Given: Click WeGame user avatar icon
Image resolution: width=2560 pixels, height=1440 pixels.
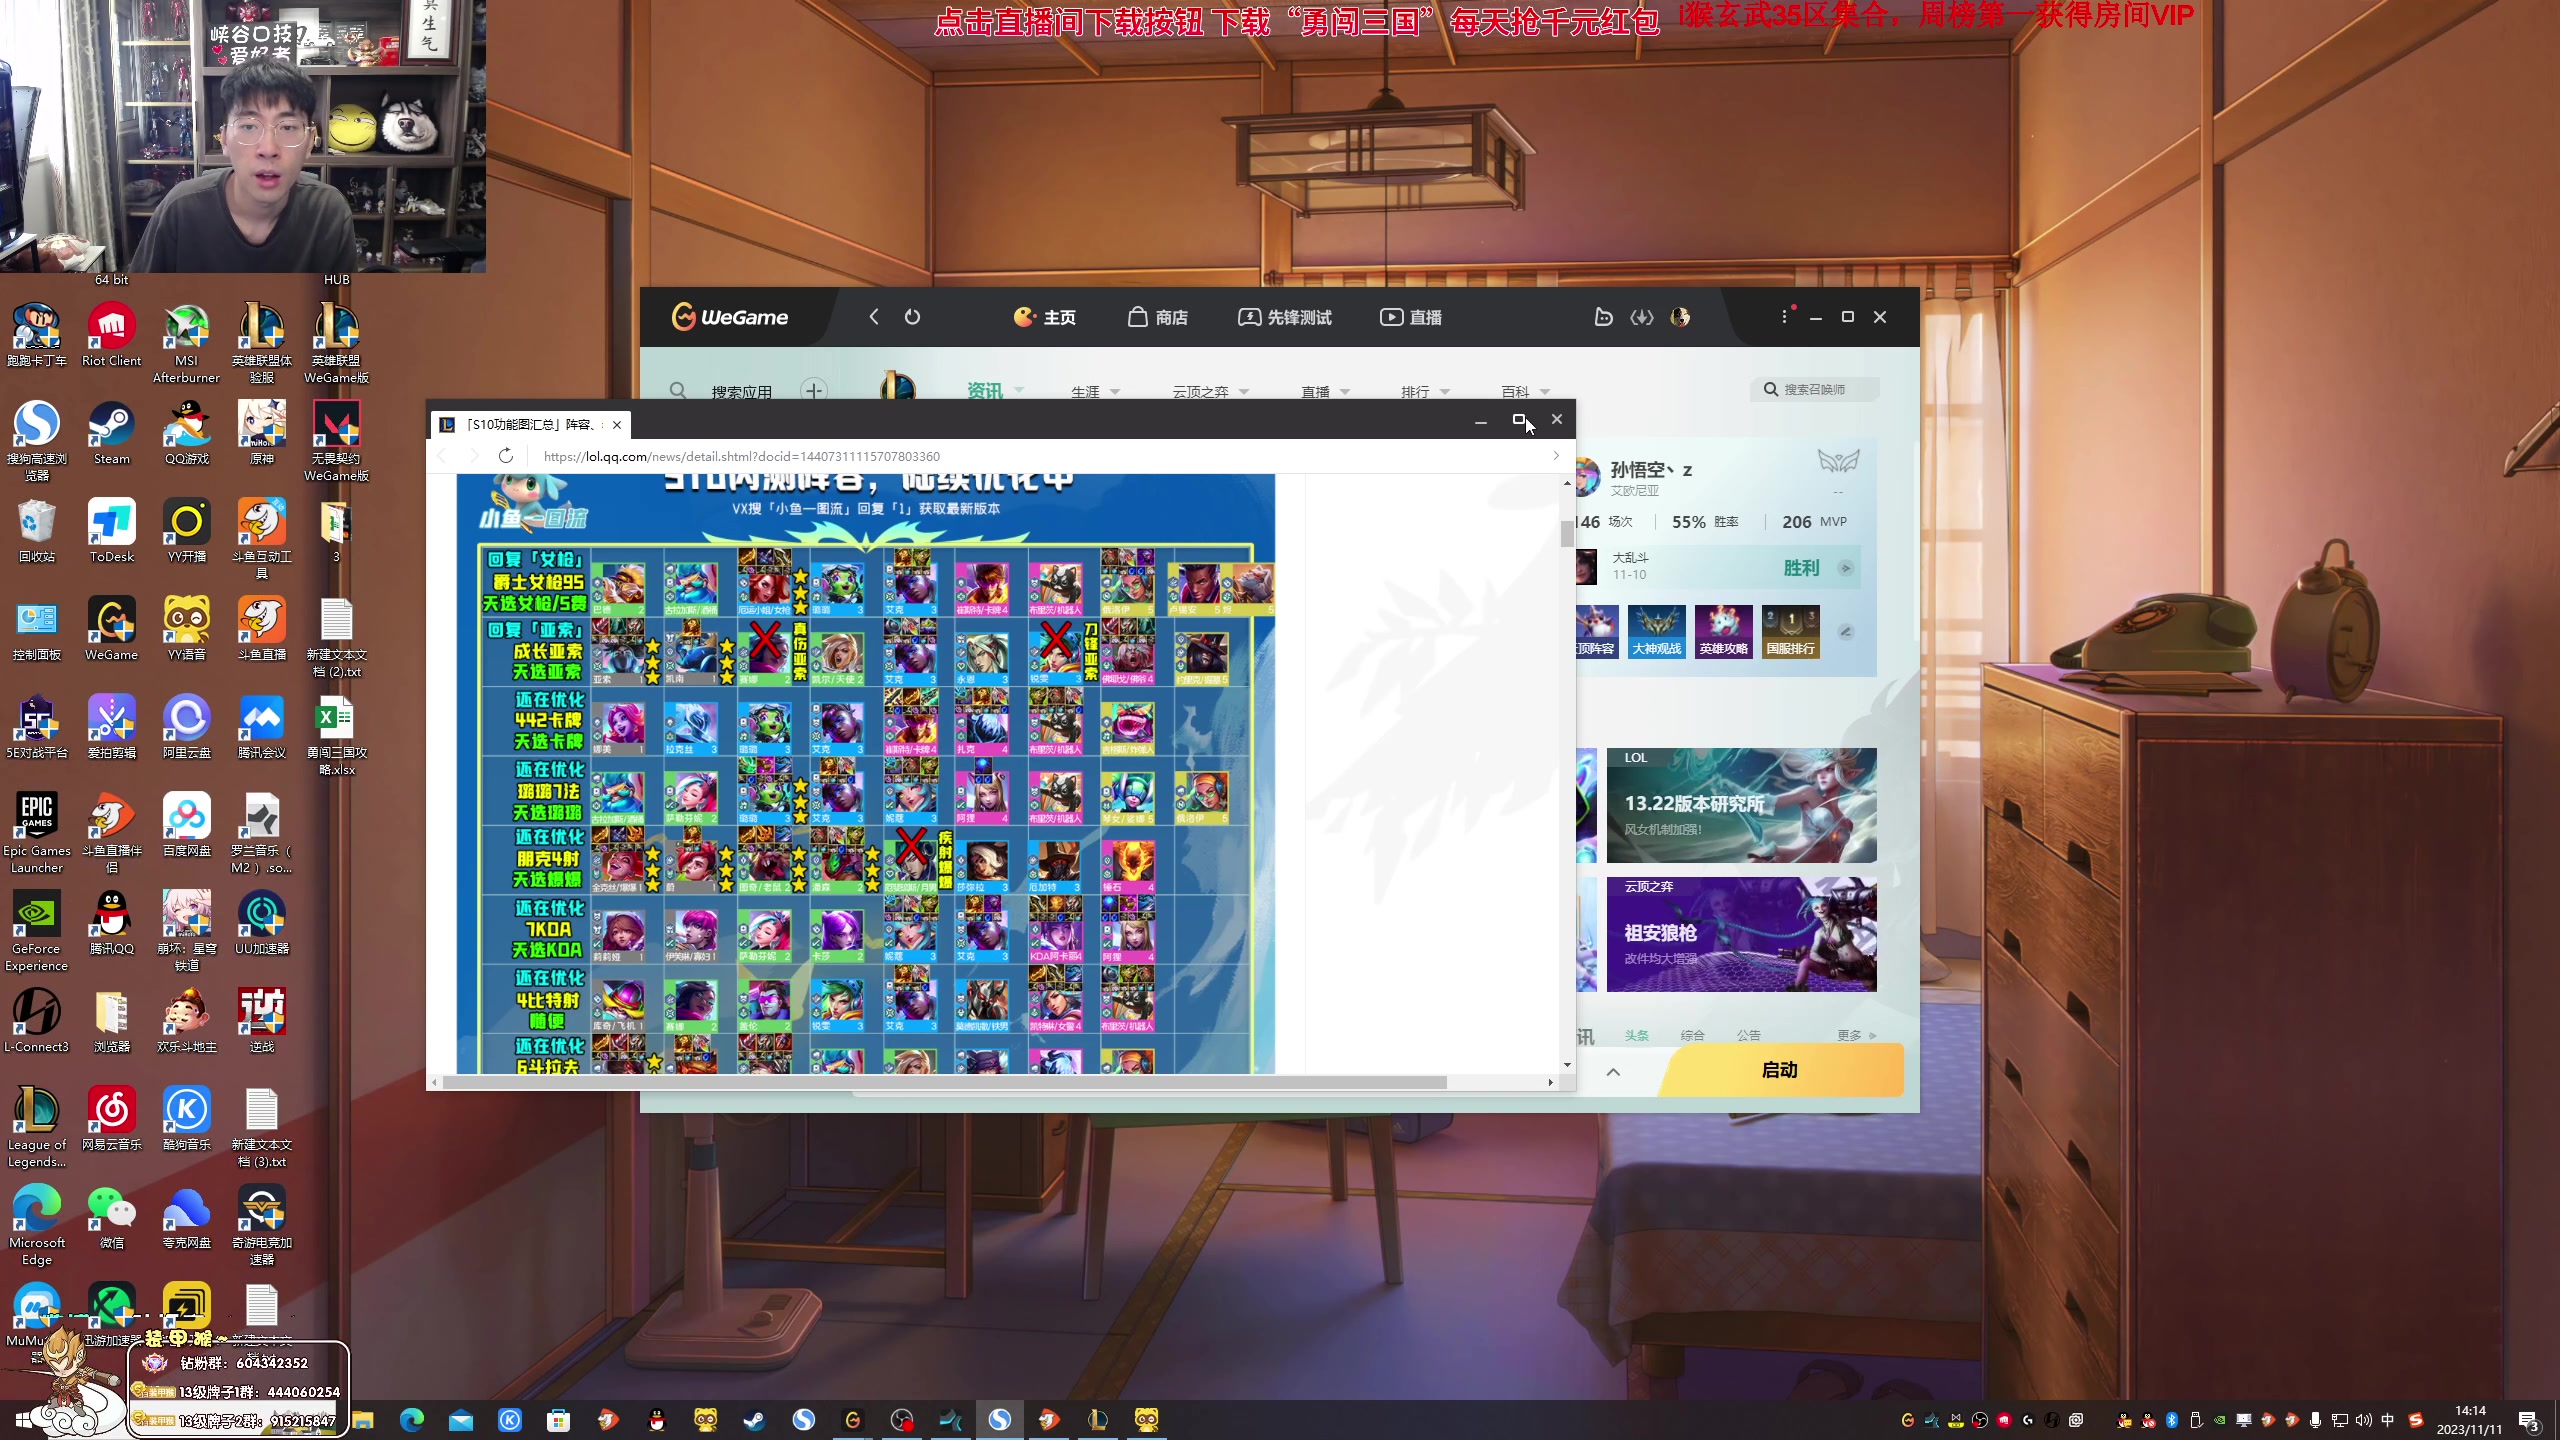Looking at the screenshot, I should (1680, 317).
